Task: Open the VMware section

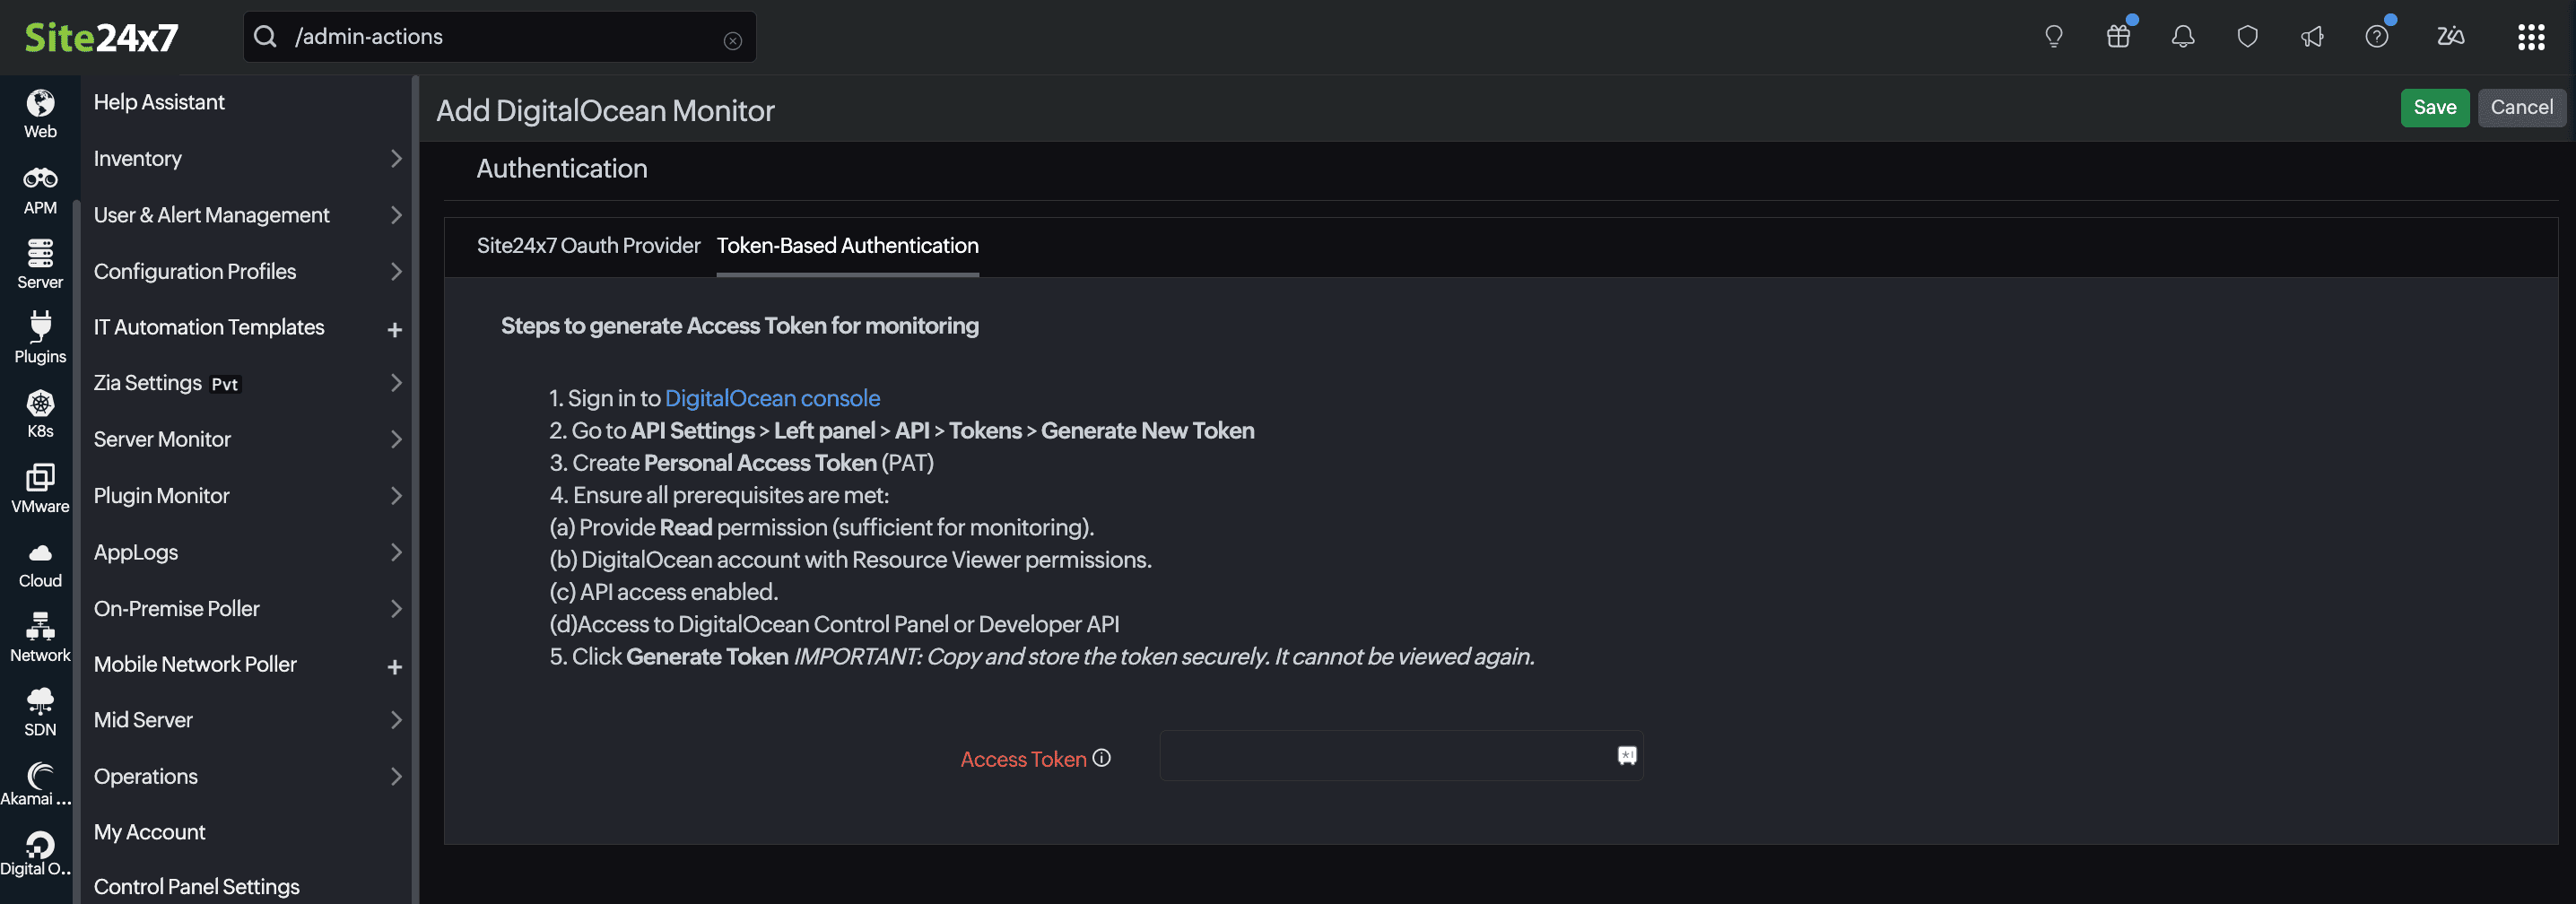Action: click(39, 486)
